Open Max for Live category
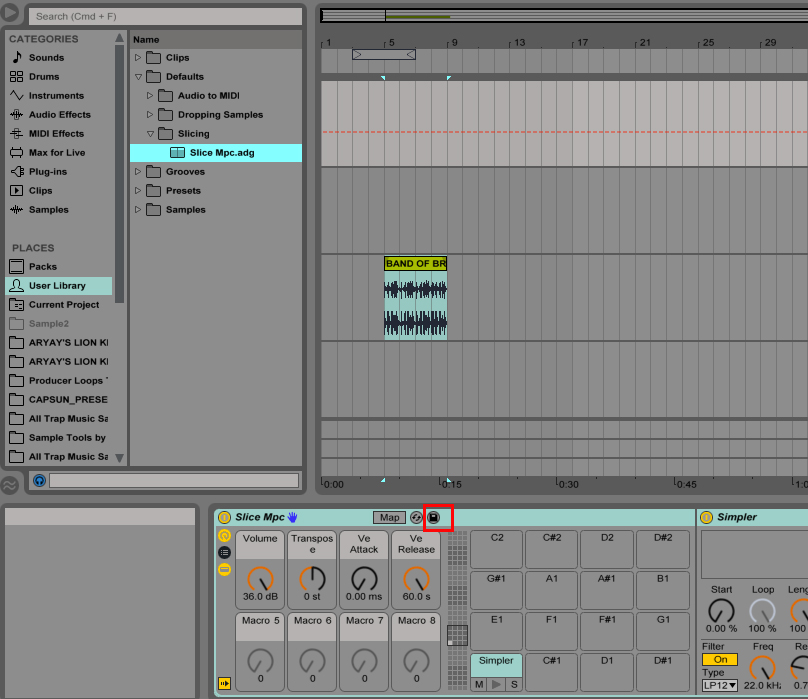808x699 pixels. click(x=57, y=153)
